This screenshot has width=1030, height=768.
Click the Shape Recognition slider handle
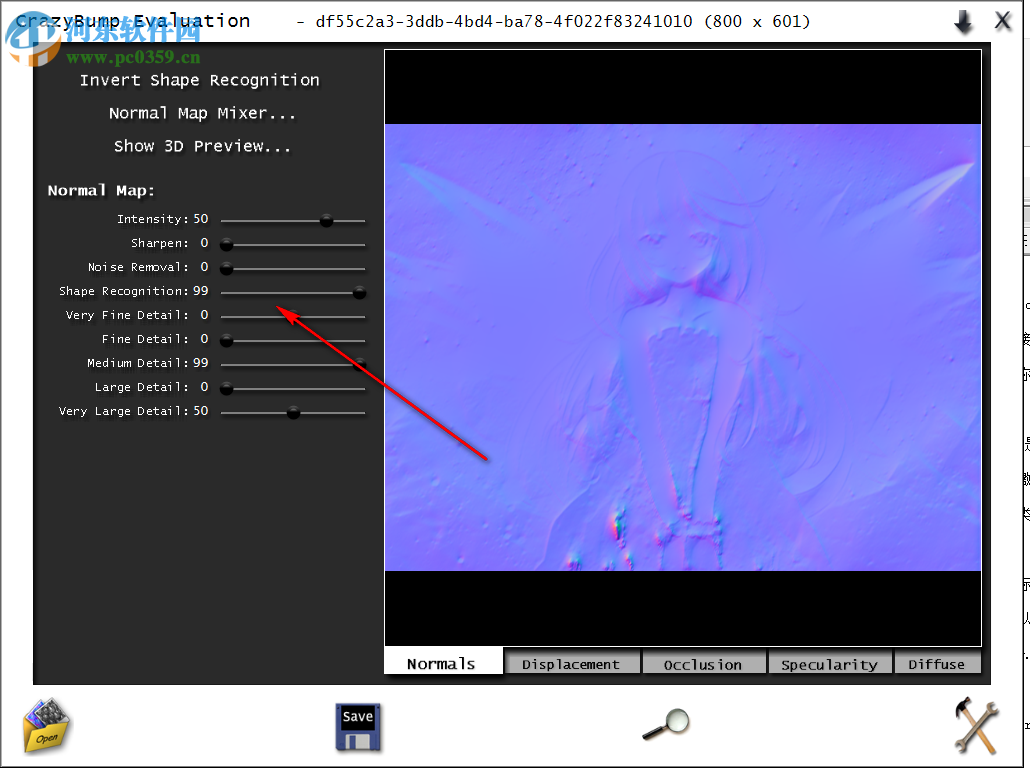(x=359, y=292)
